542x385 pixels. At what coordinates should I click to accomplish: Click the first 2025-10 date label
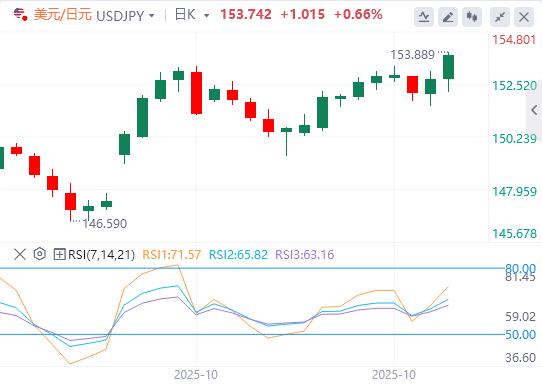(x=196, y=375)
